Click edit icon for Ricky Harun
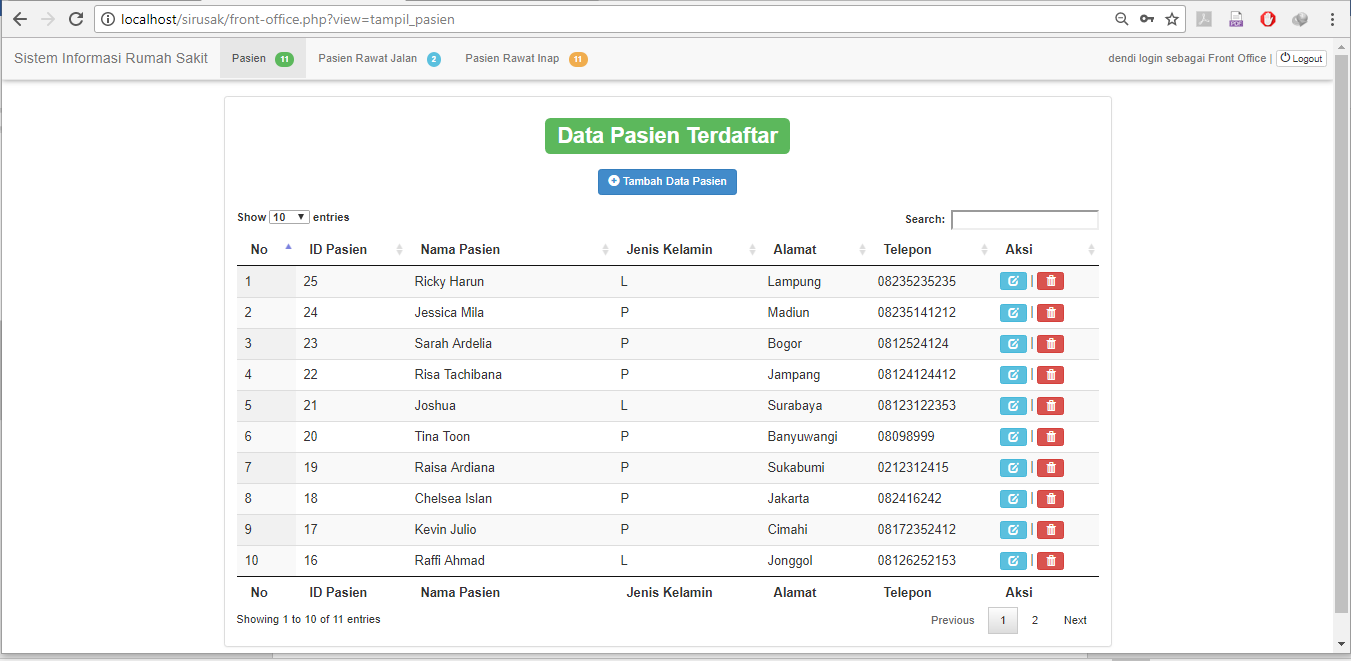This screenshot has width=1351, height=661. [1013, 281]
